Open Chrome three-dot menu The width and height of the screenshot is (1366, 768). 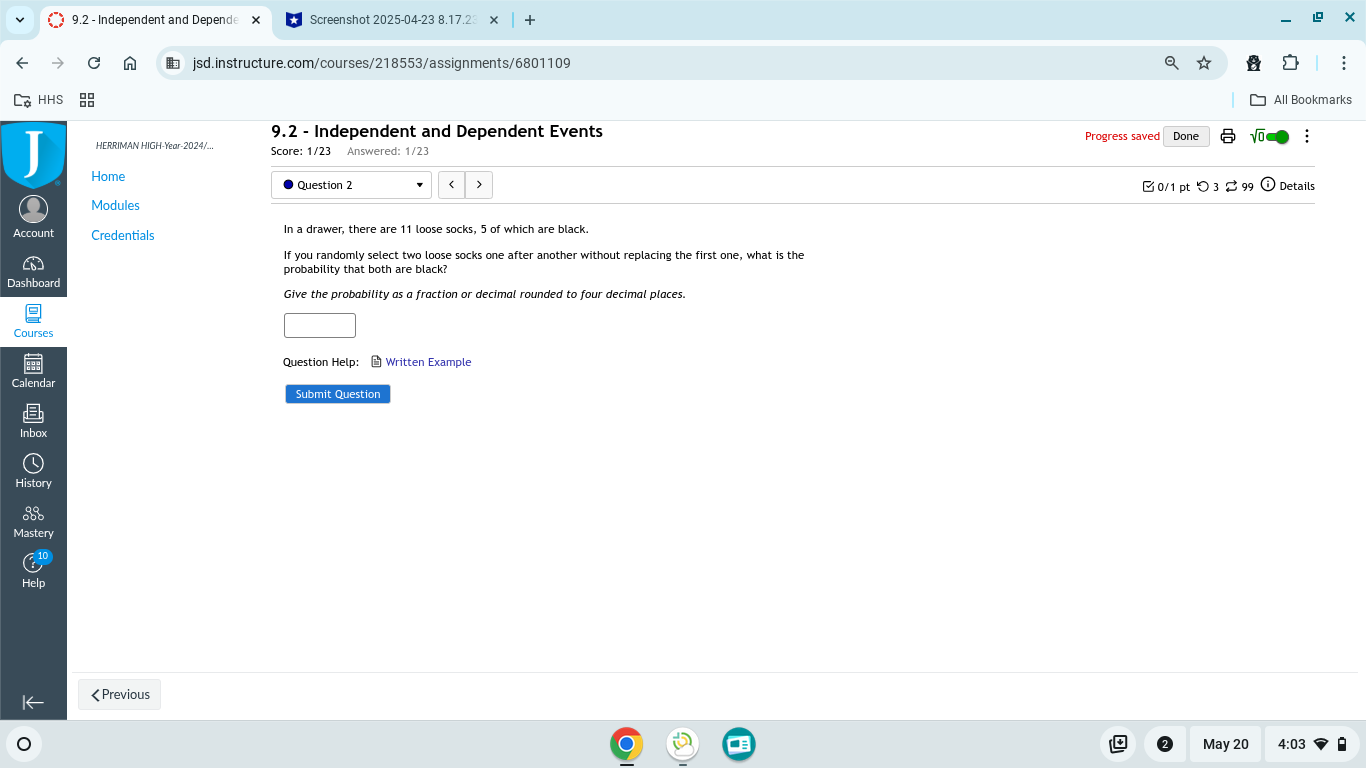pyautogui.click(x=1344, y=63)
